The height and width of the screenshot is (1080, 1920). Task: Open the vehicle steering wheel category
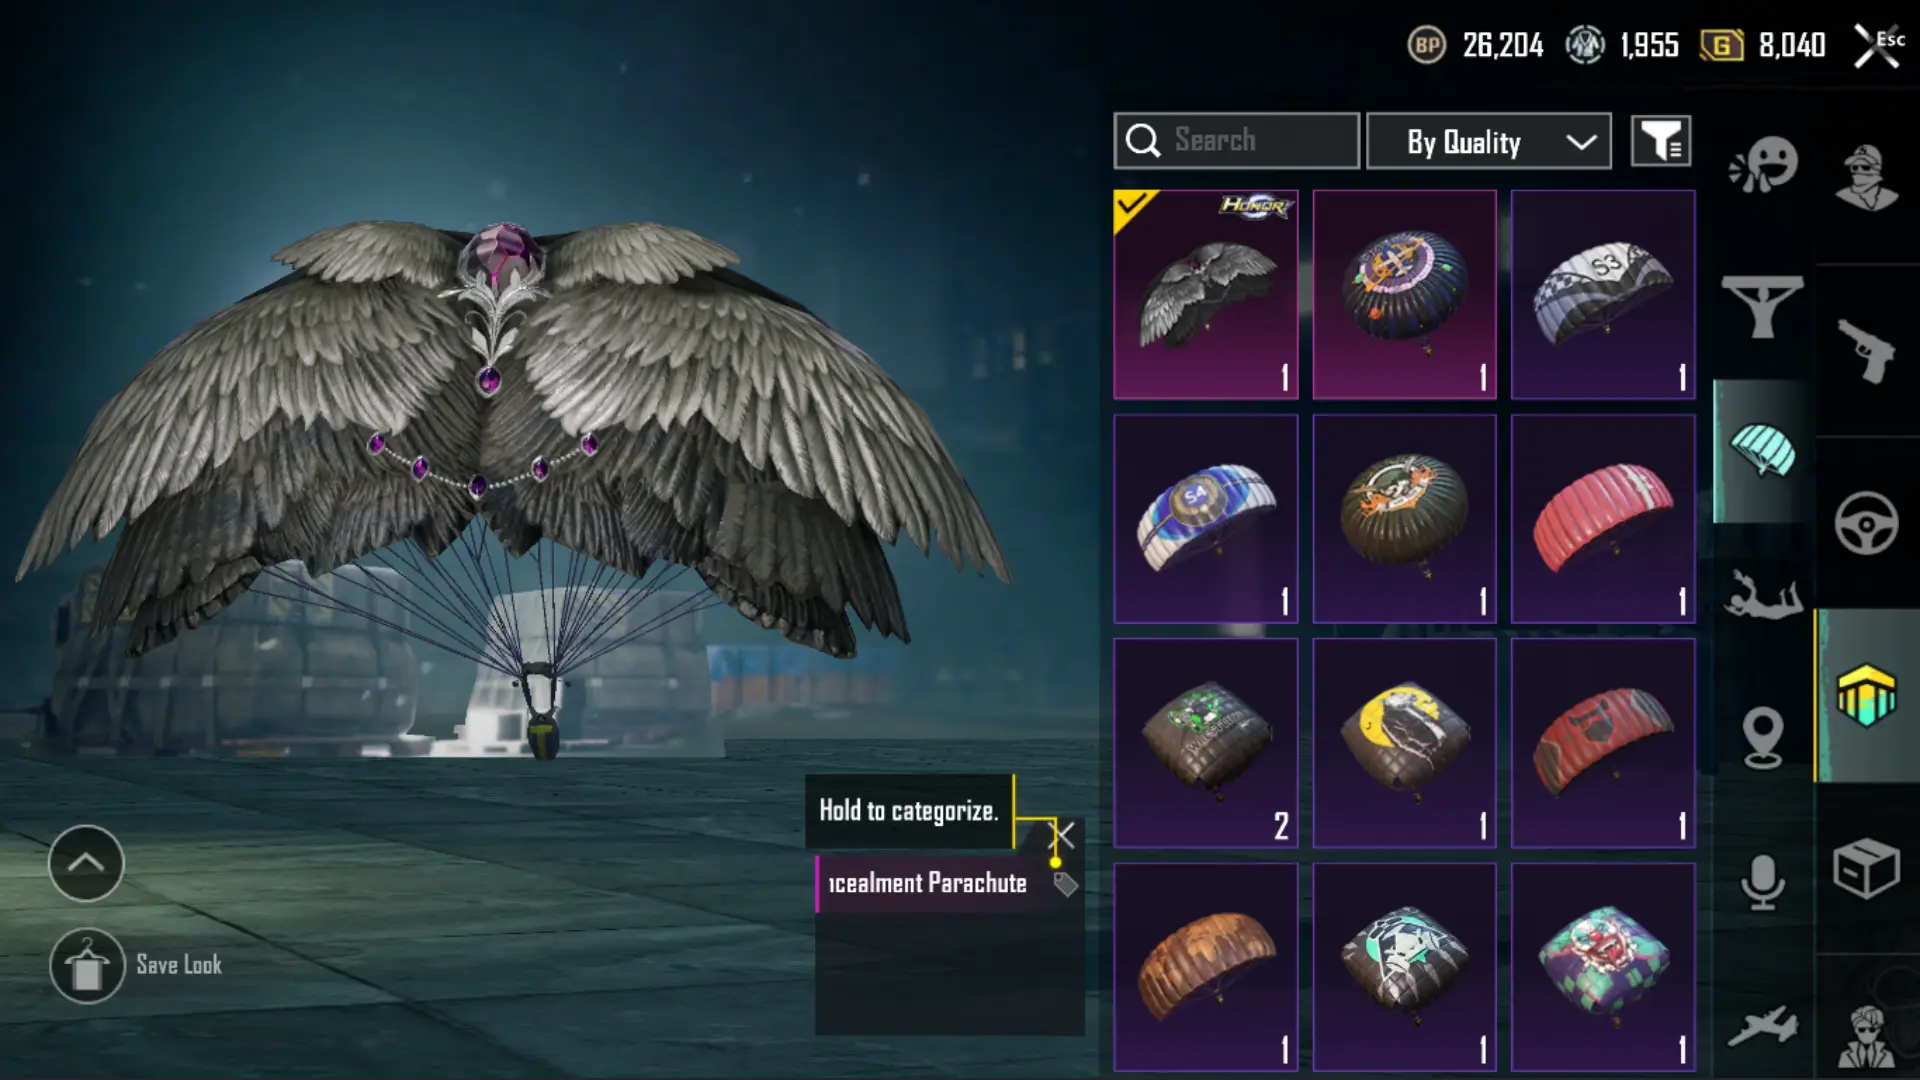pyautogui.click(x=1866, y=523)
